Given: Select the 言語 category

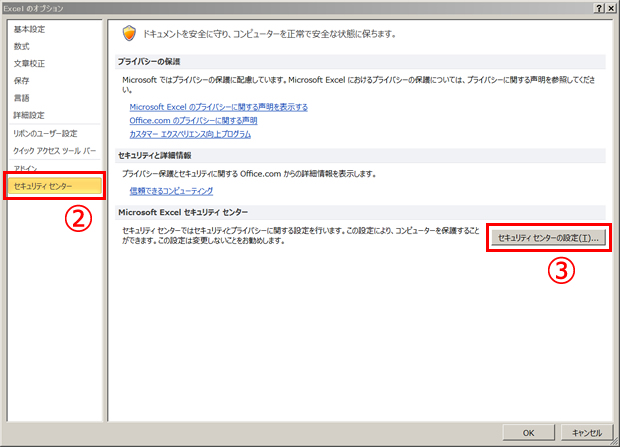Looking at the screenshot, I should tap(21, 98).
